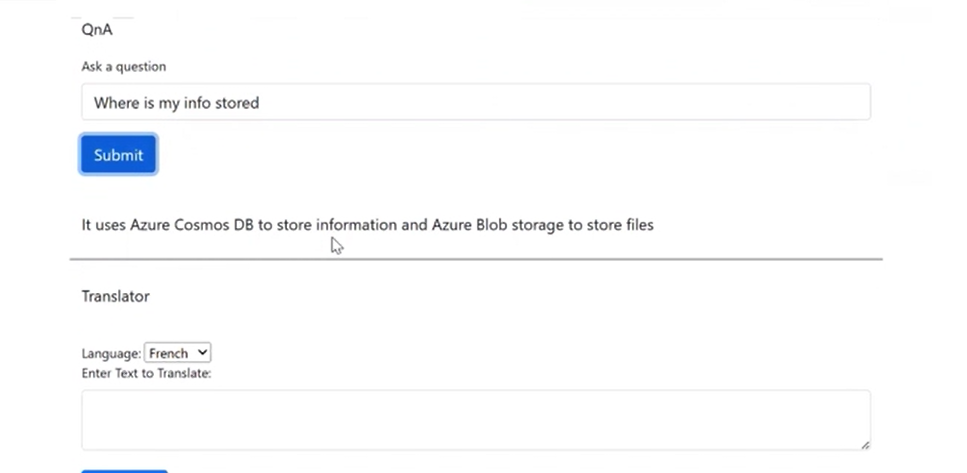Click the "Language:" label
Image resolution: width=967 pixels, height=473 pixels.
[111, 354]
